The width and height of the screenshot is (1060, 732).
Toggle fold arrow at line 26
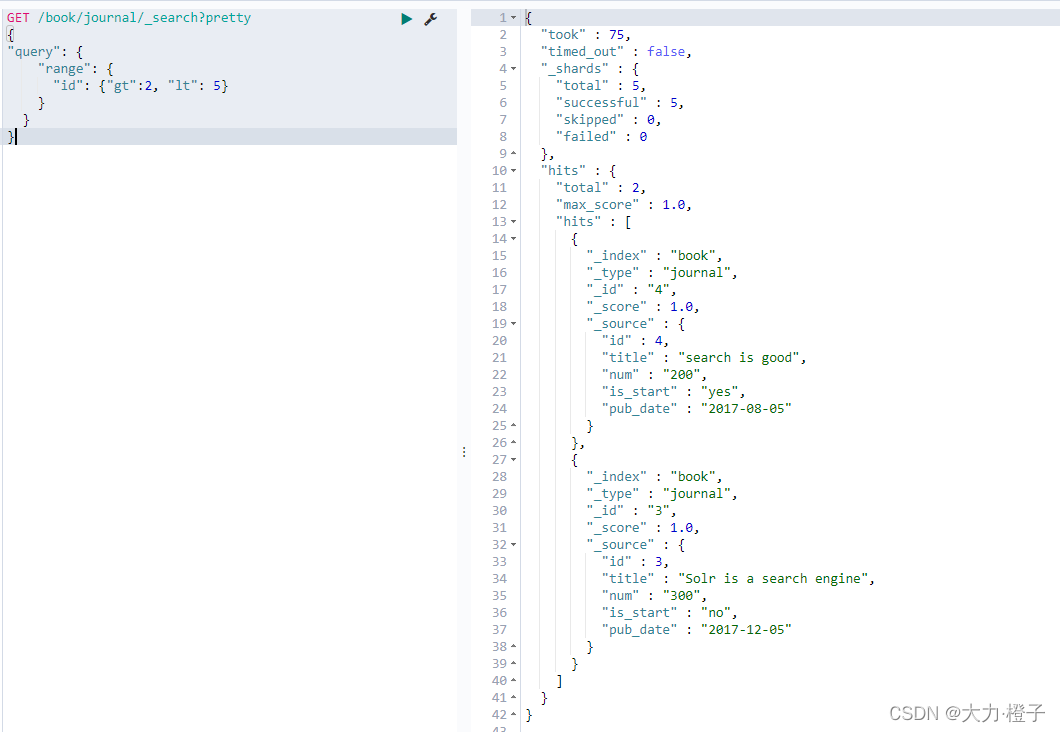coord(514,443)
